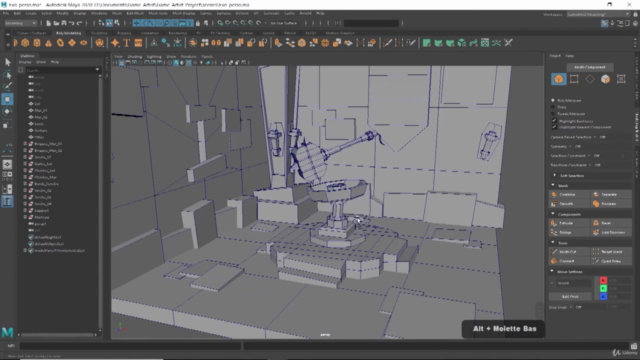The width and height of the screenshot is (640, 360).
Task: Click the Multi-Cut shelf knife icon
Action: [387, 43]
